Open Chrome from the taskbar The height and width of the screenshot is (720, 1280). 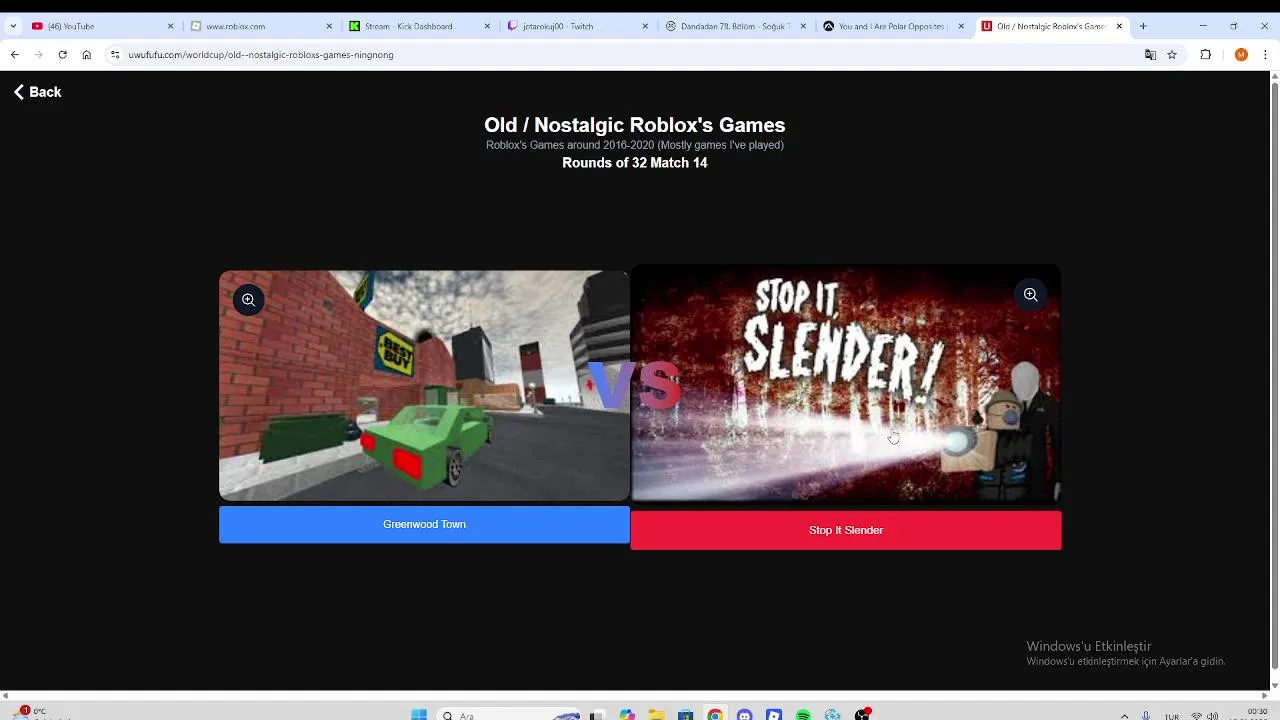pyautogui.click(x=714, y=715)
